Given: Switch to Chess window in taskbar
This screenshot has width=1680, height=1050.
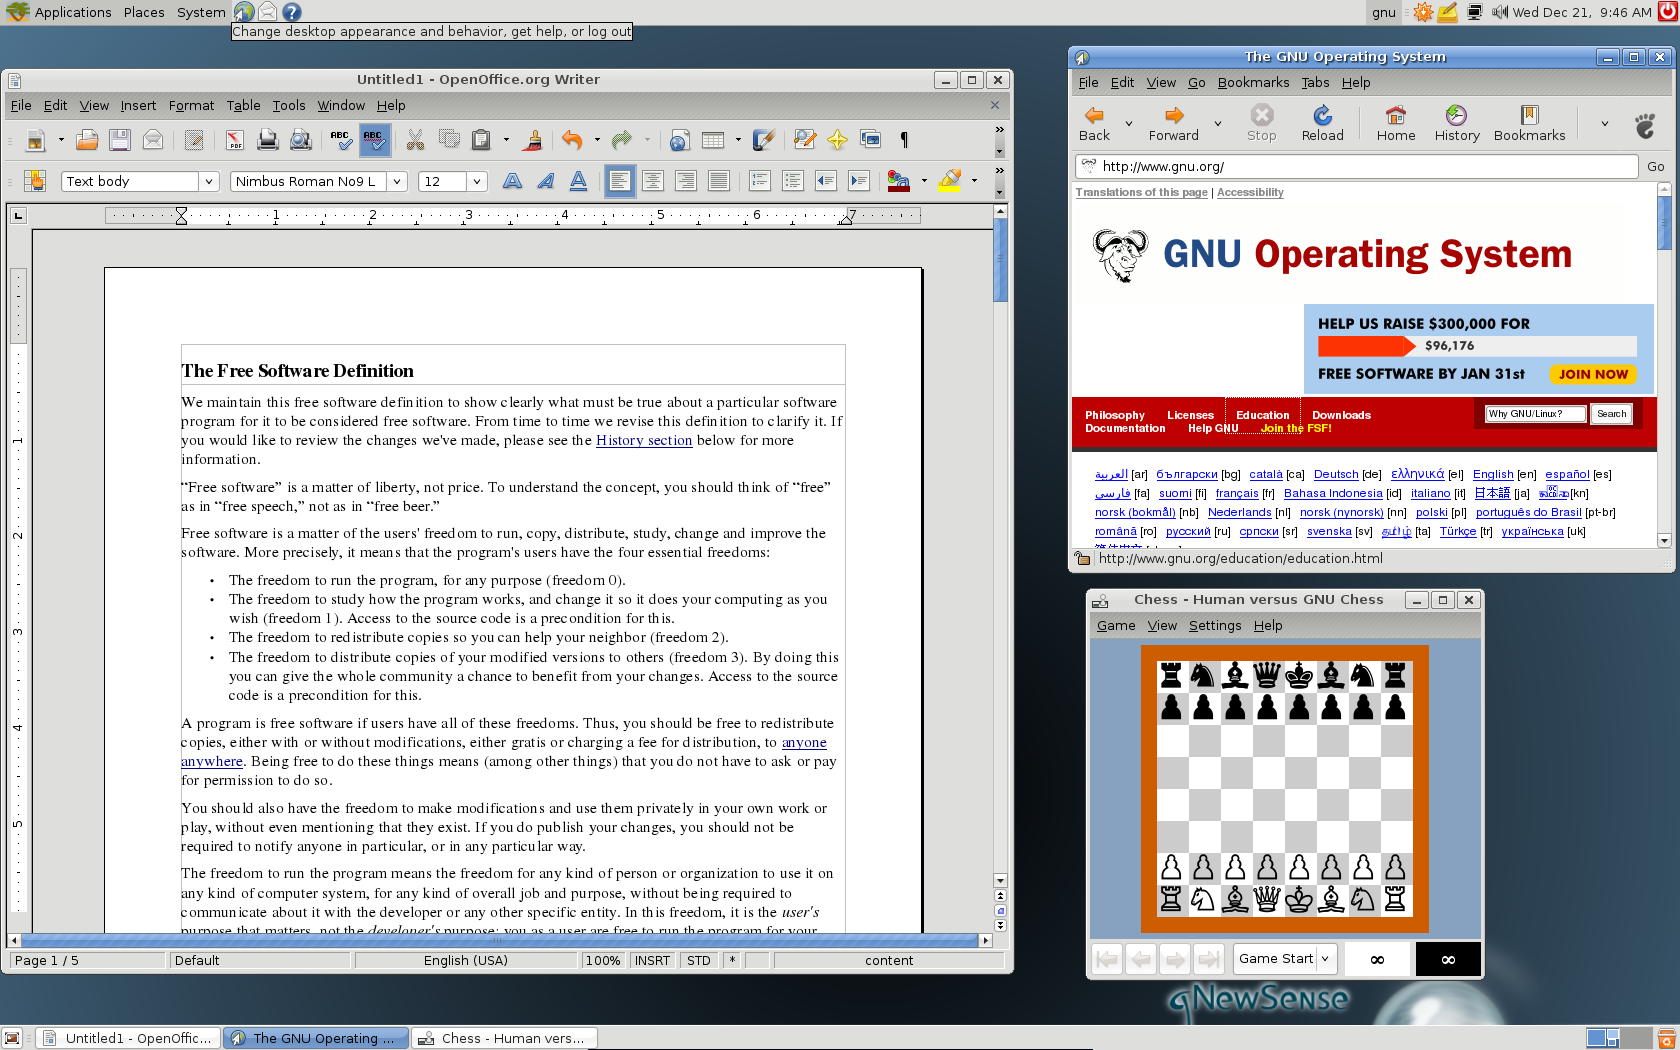Looking at the screenshot, I should click(505, 1038).
